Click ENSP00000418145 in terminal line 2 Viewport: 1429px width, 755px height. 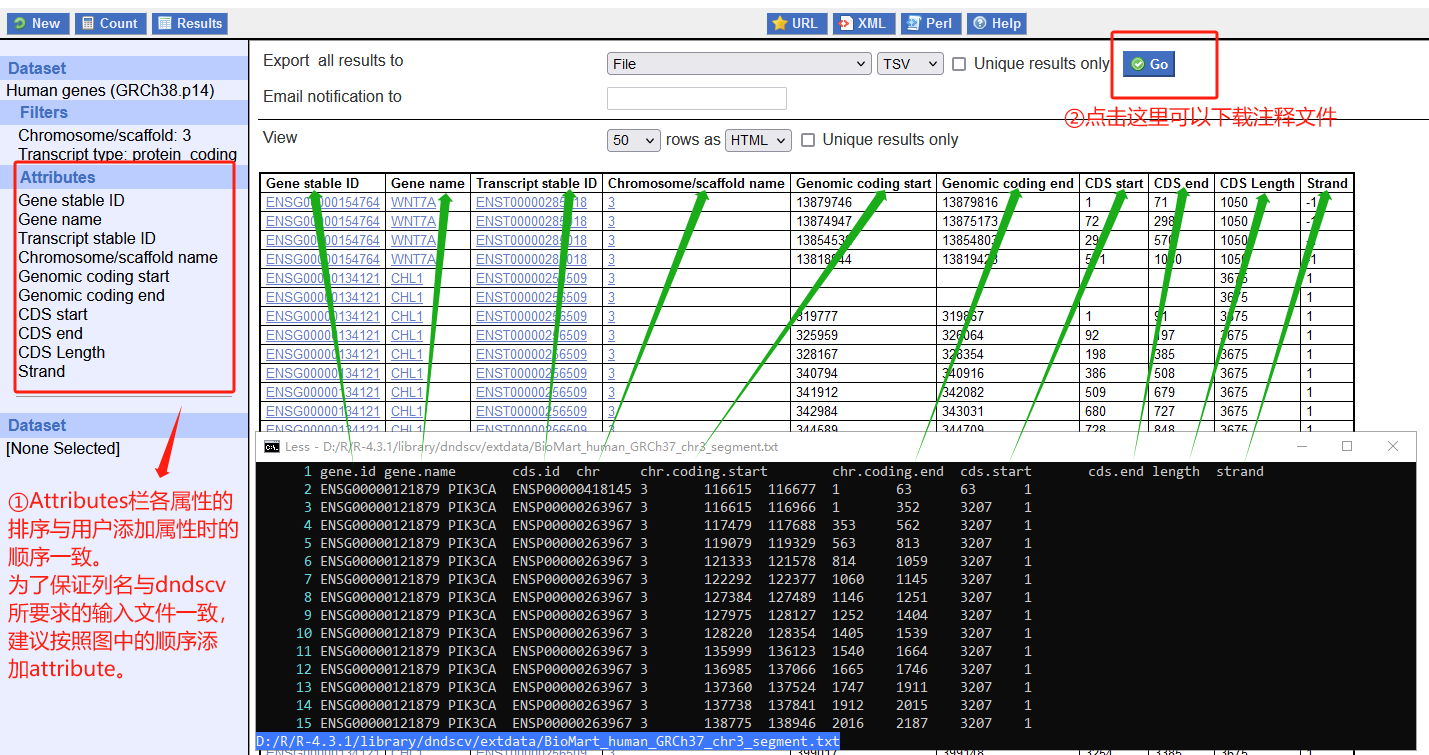click(572, 489)
